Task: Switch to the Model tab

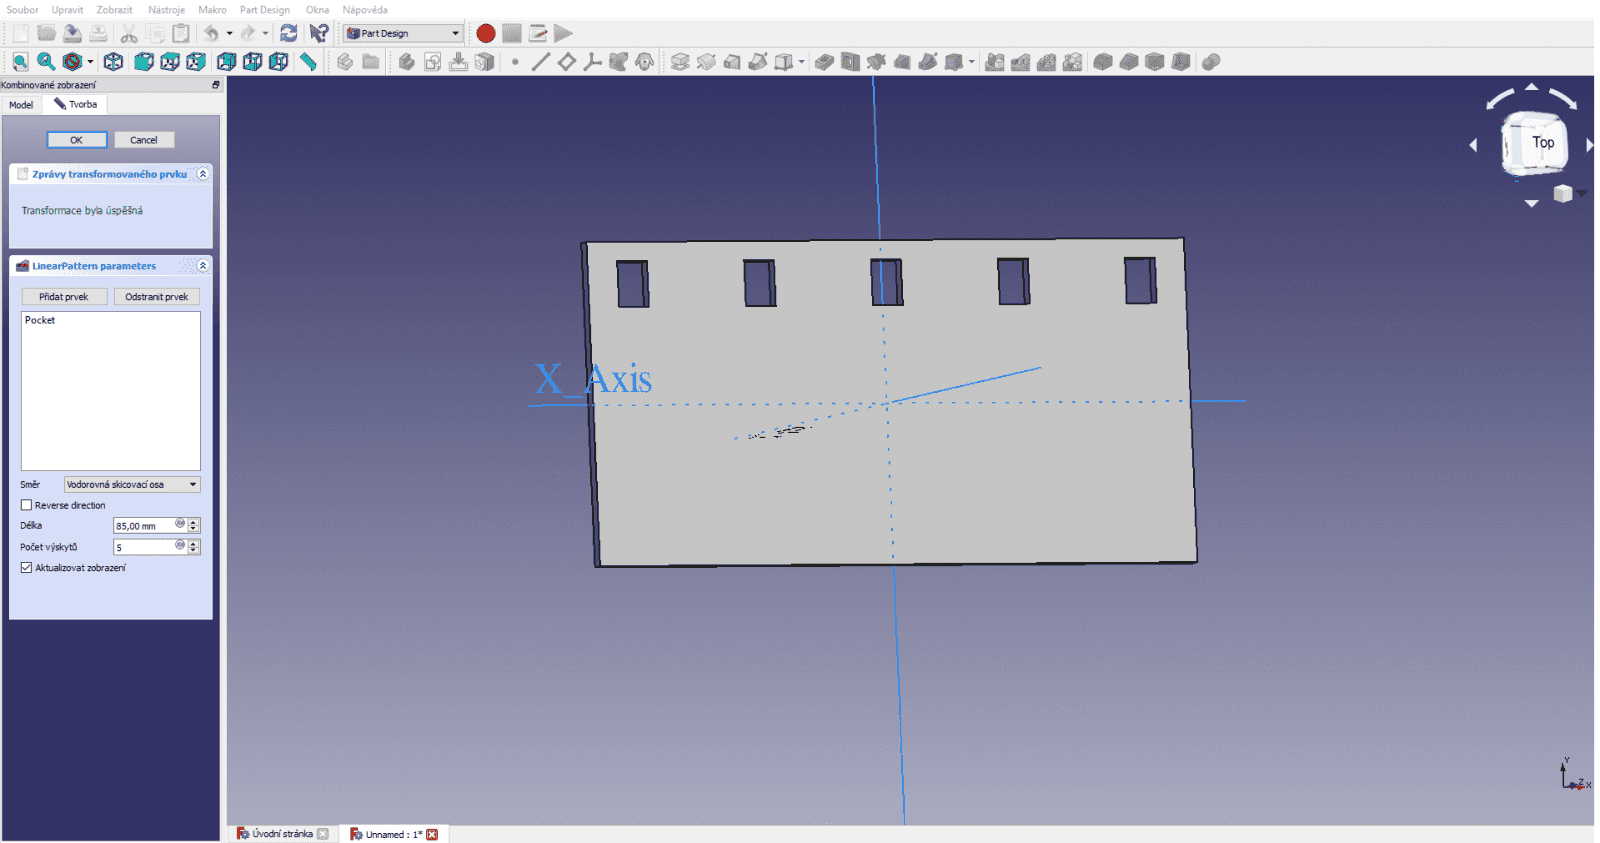Action: (x=21, y=105)
